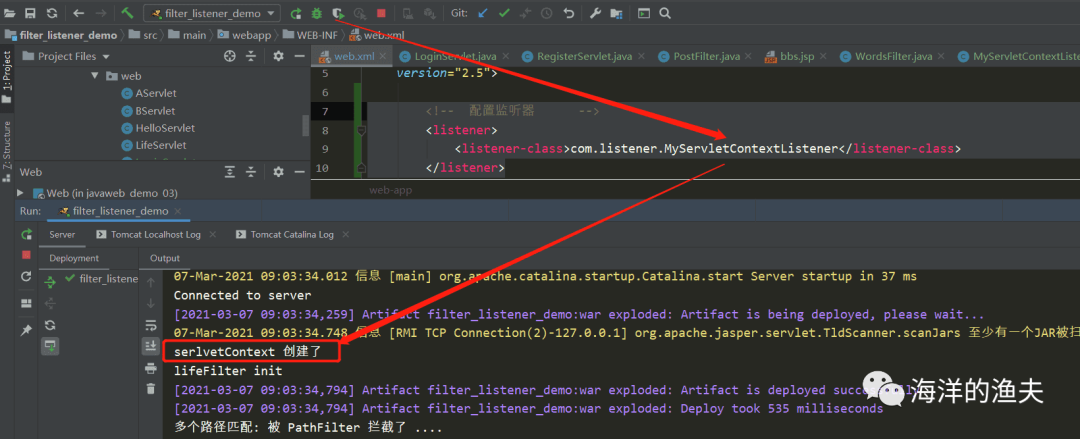1080x439 pixels.
Task: Select LifeServlet in project tree
Action: click(154, 145)
